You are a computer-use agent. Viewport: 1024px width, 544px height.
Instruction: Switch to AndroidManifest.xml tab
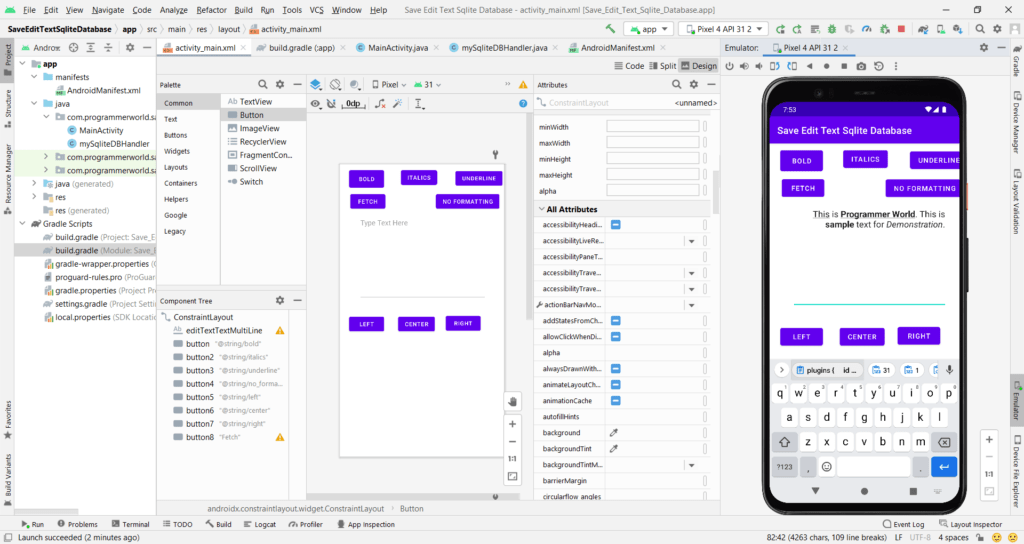point(617,48)
